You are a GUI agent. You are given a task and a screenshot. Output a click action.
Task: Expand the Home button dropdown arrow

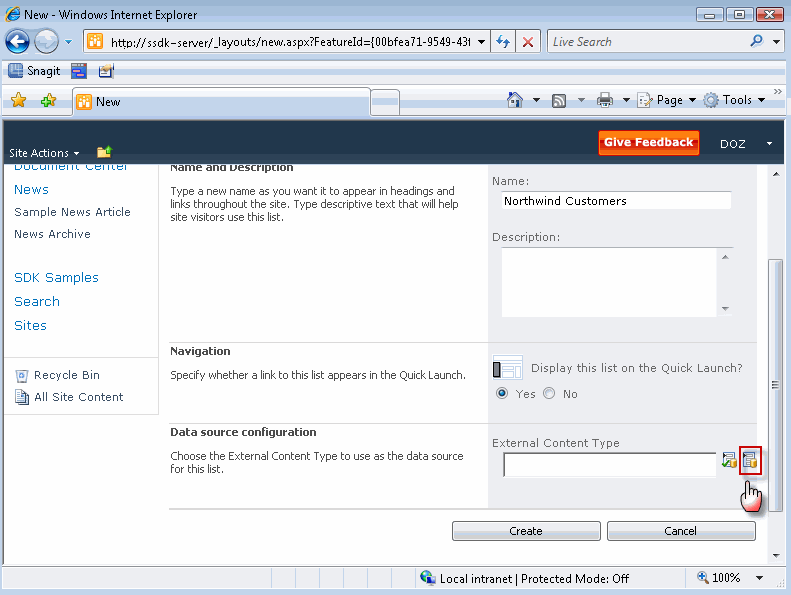(x=536, y=100)
